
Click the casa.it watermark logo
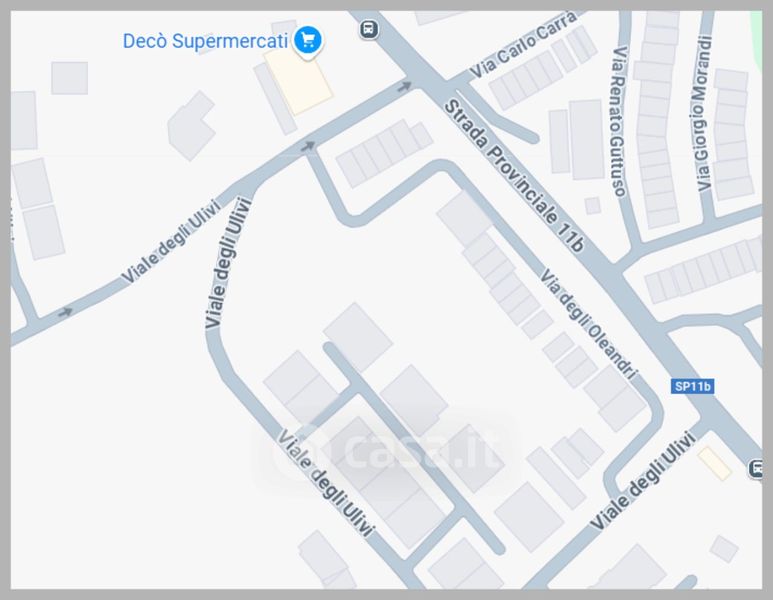pyautogui.click(x=386, y=451)
